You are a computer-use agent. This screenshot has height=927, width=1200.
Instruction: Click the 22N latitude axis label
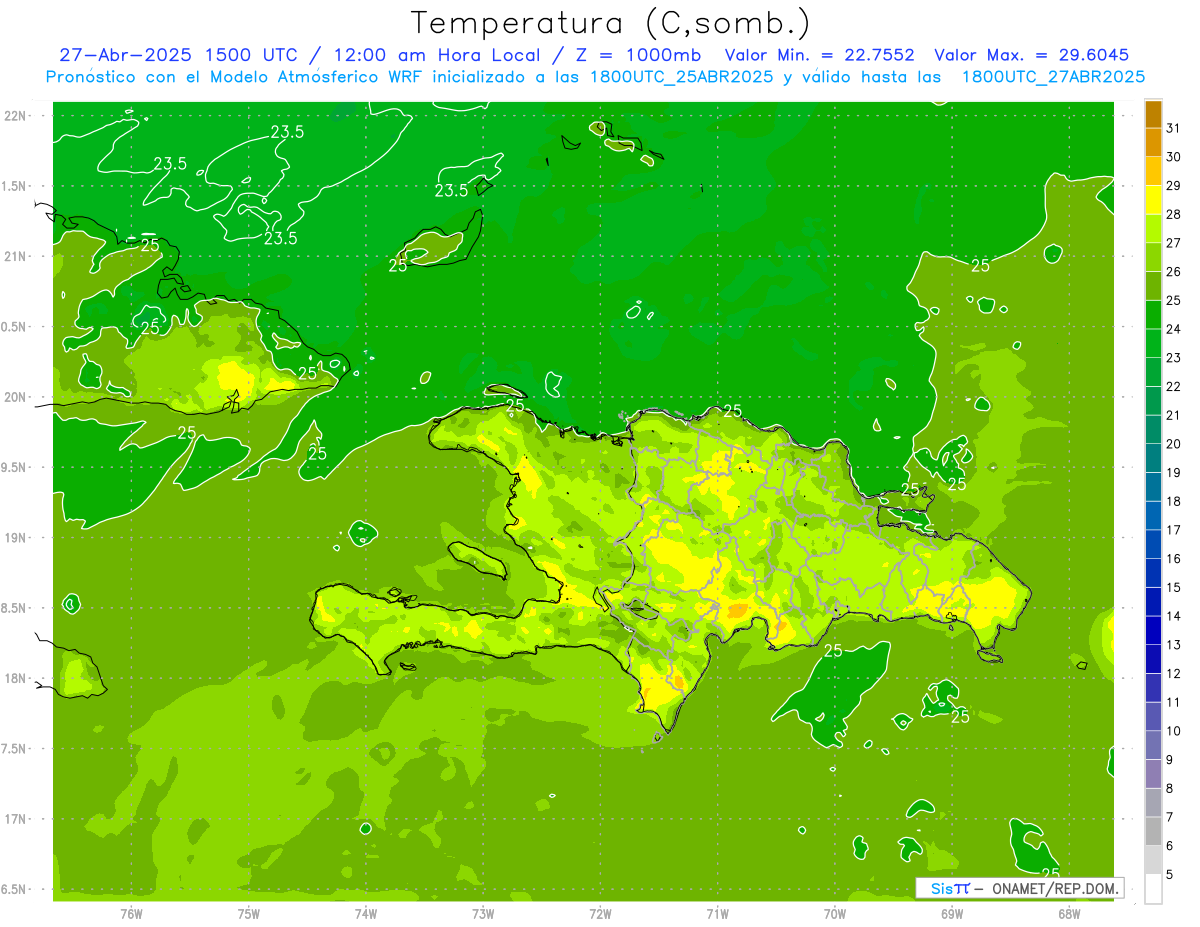pos(17,116)
